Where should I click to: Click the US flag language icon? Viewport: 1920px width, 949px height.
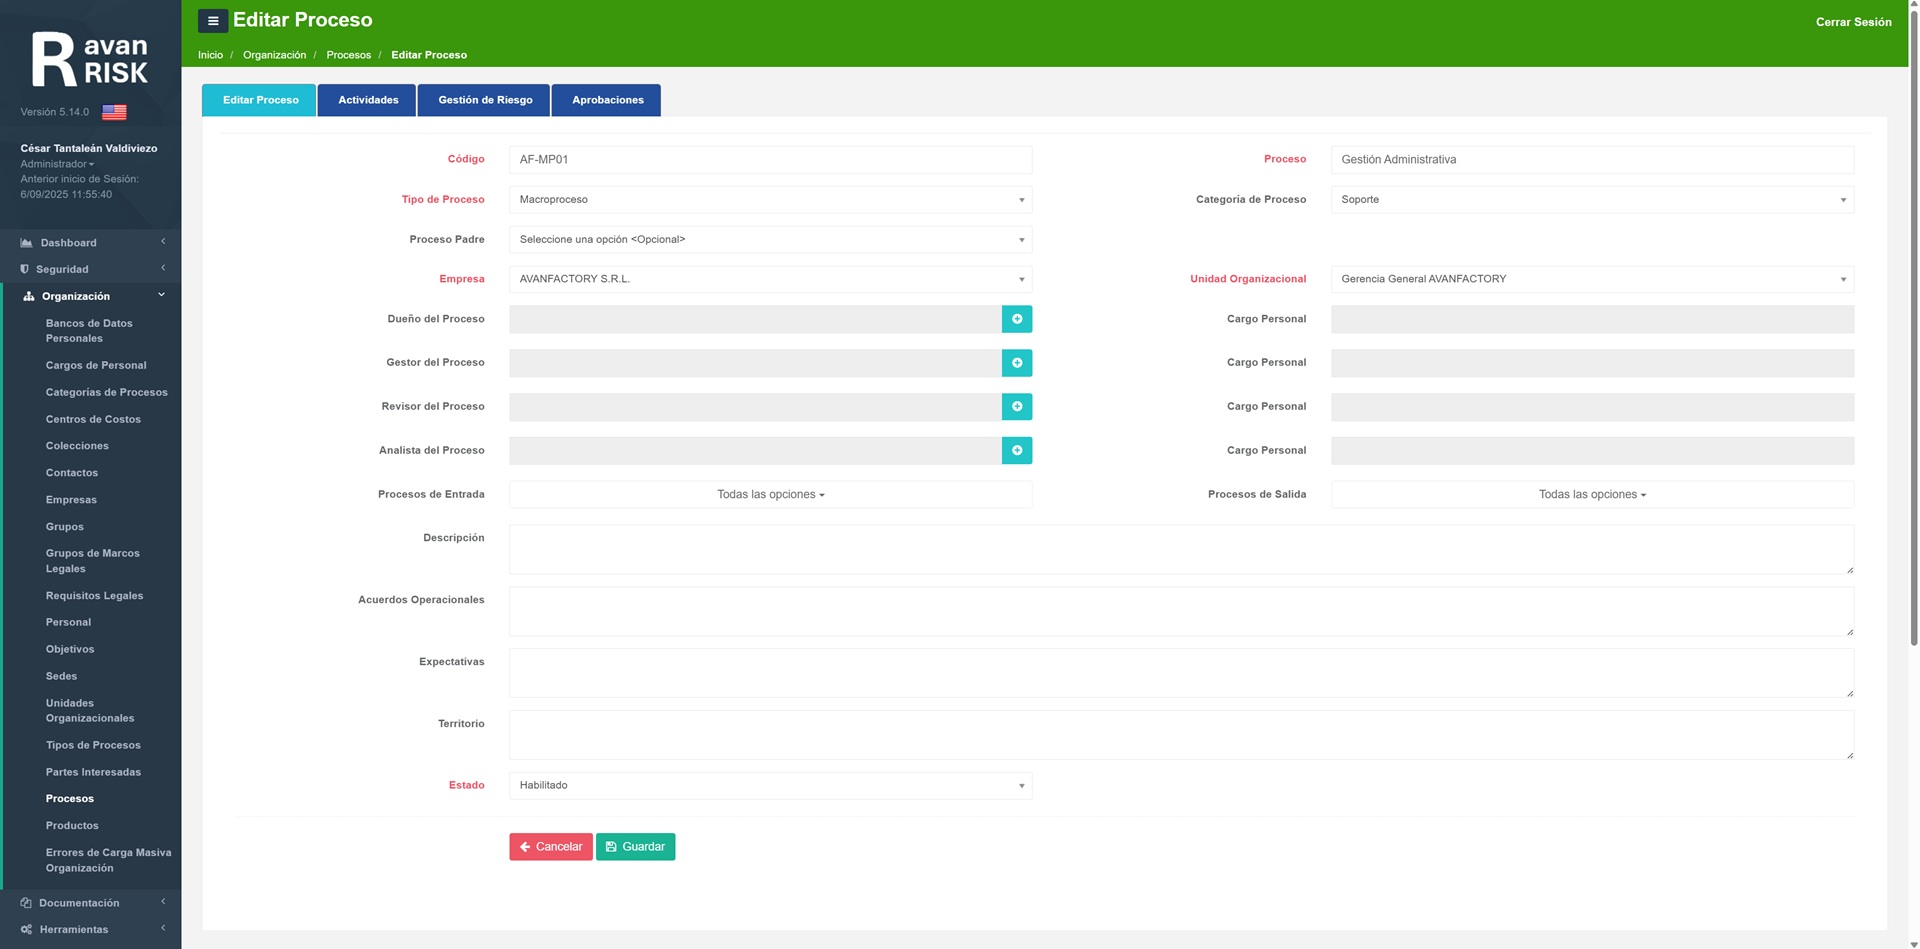[114, 112]
